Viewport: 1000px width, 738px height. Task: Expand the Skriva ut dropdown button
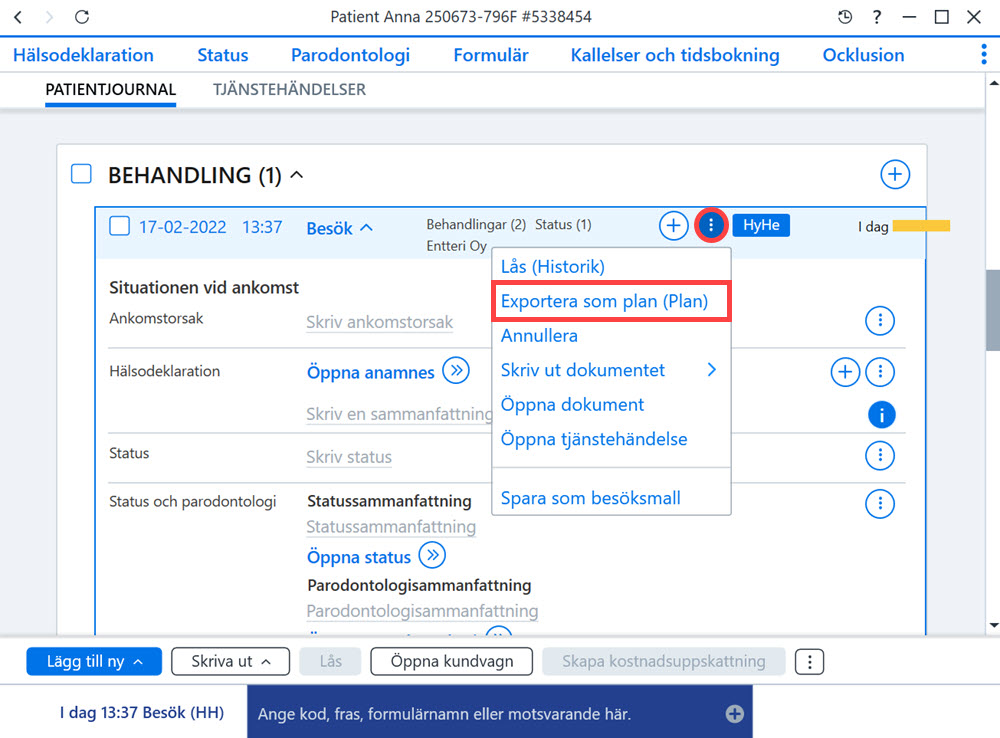pyautogui.click(x=230, y=661)
